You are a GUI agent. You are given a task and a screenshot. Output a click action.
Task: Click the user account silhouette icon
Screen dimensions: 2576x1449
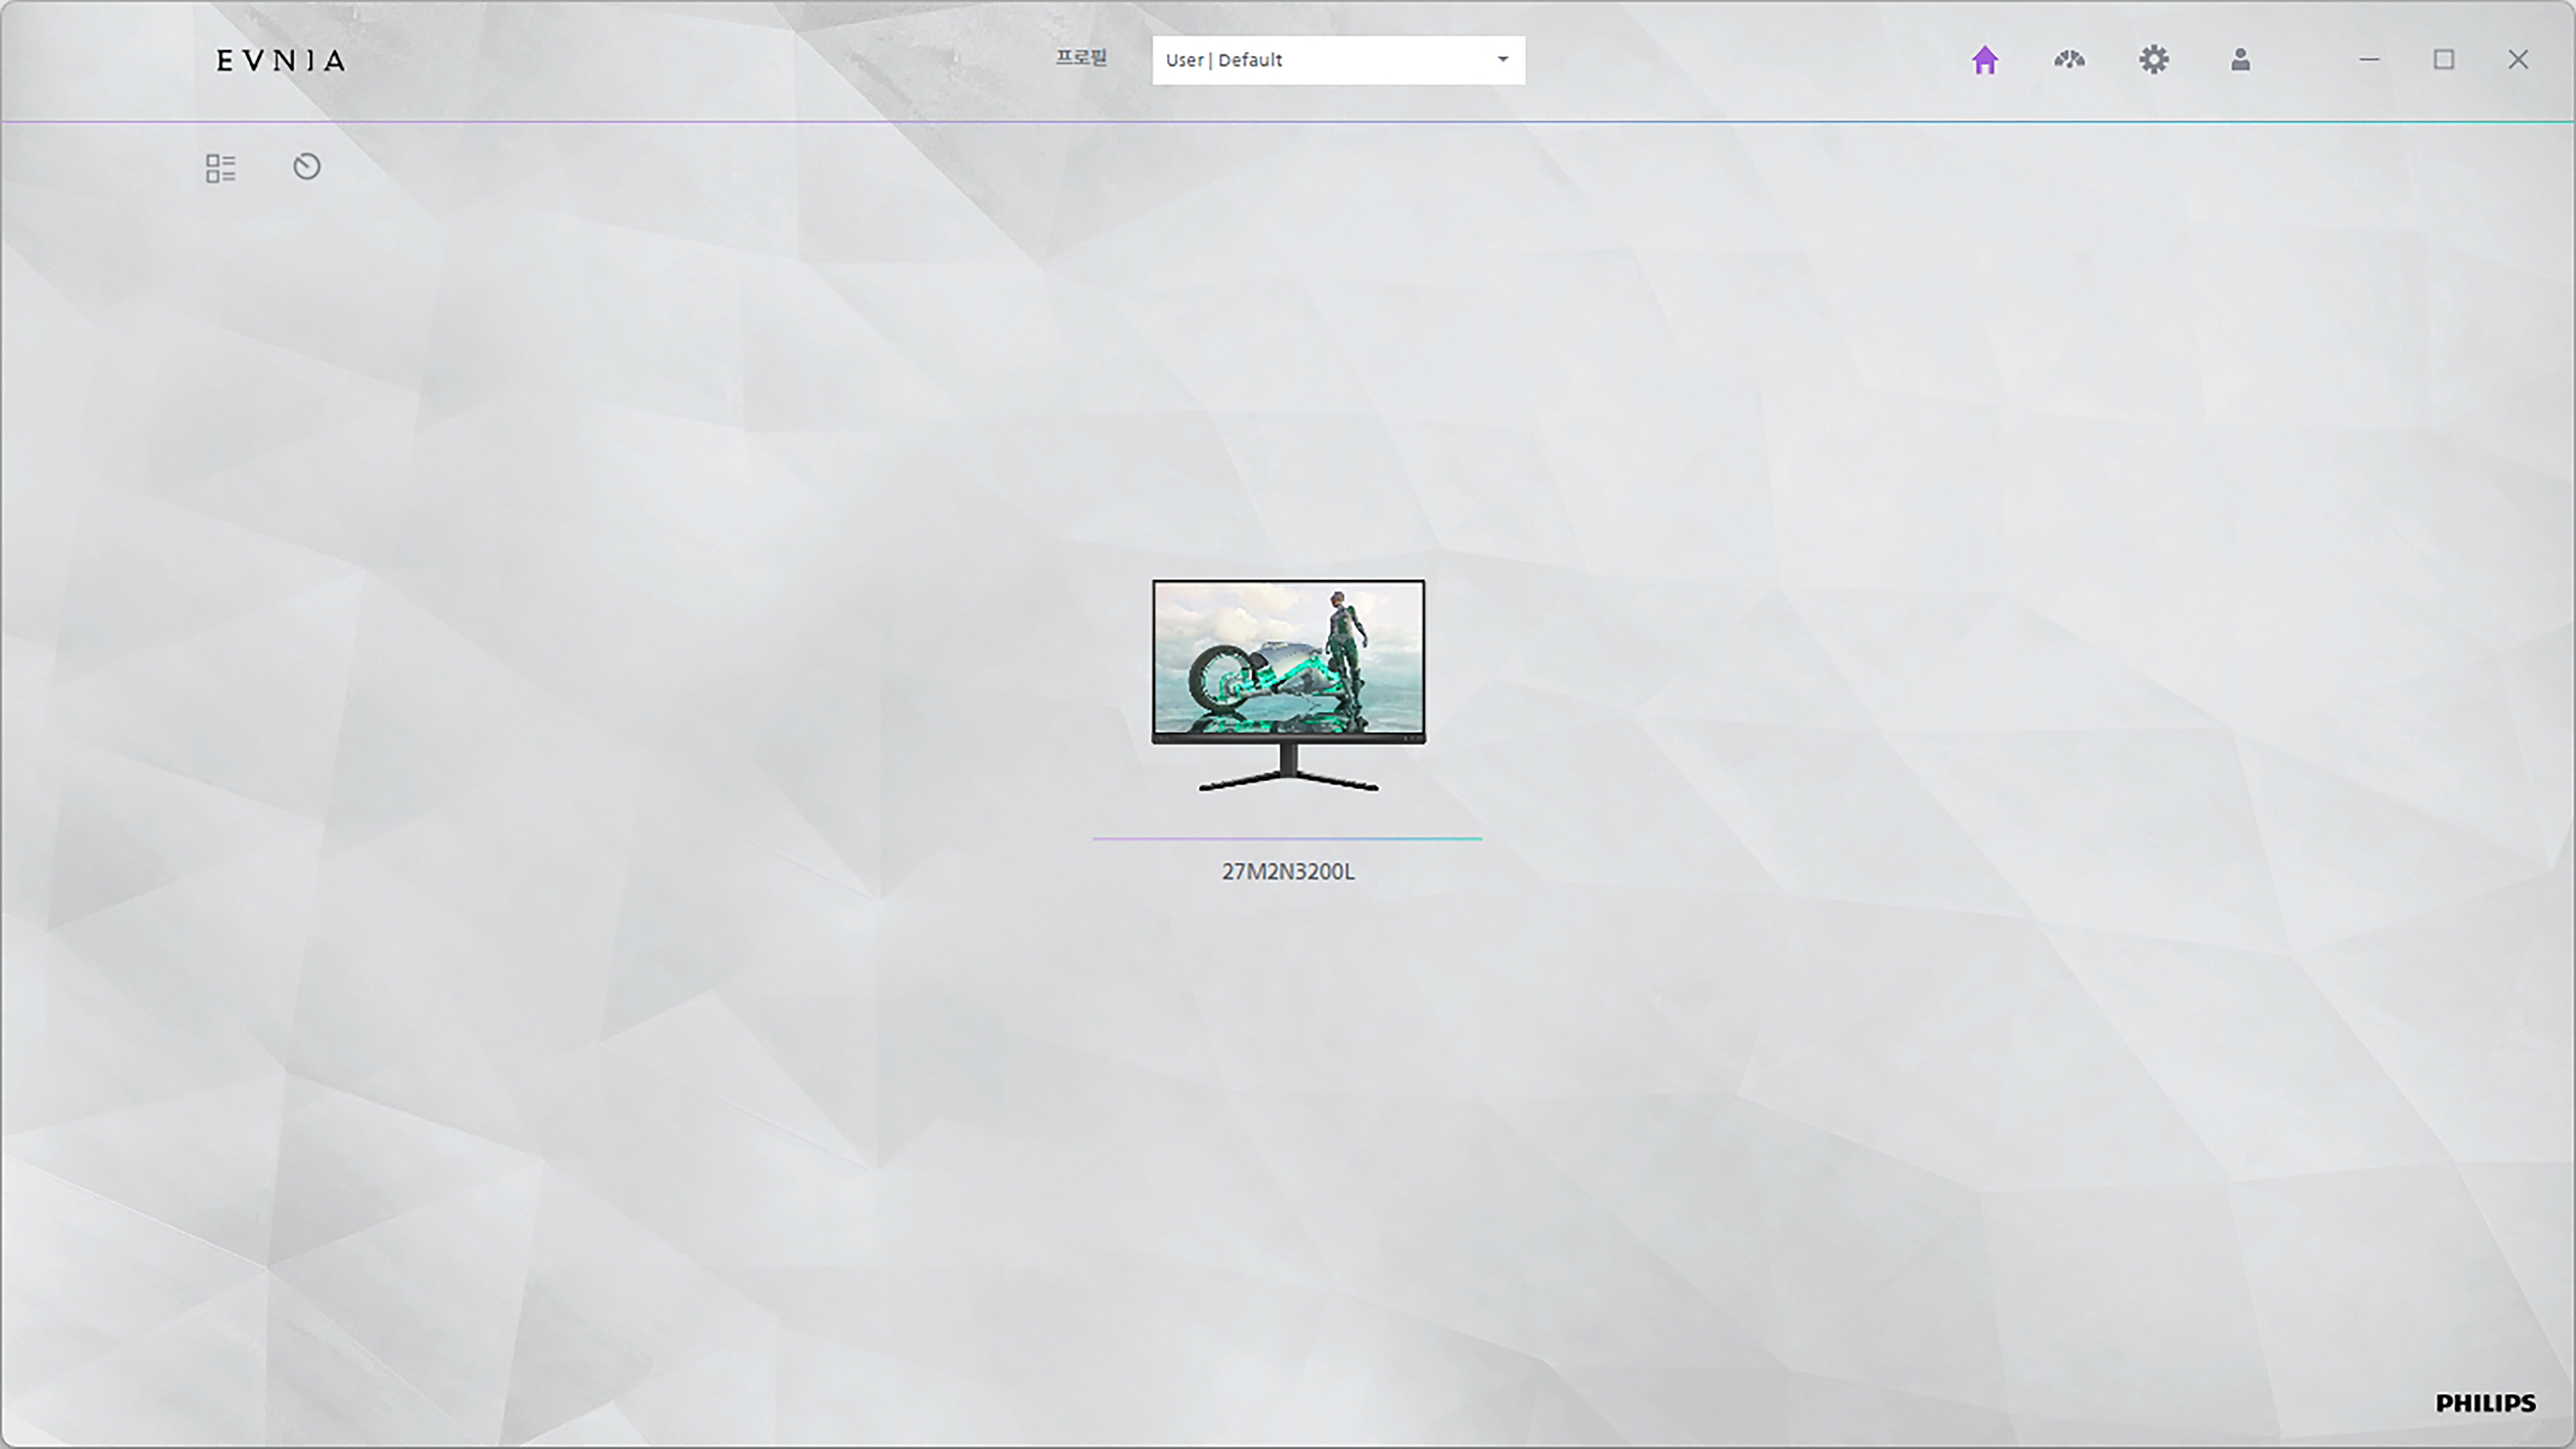pyautogui.click(x=2240, y=60)
